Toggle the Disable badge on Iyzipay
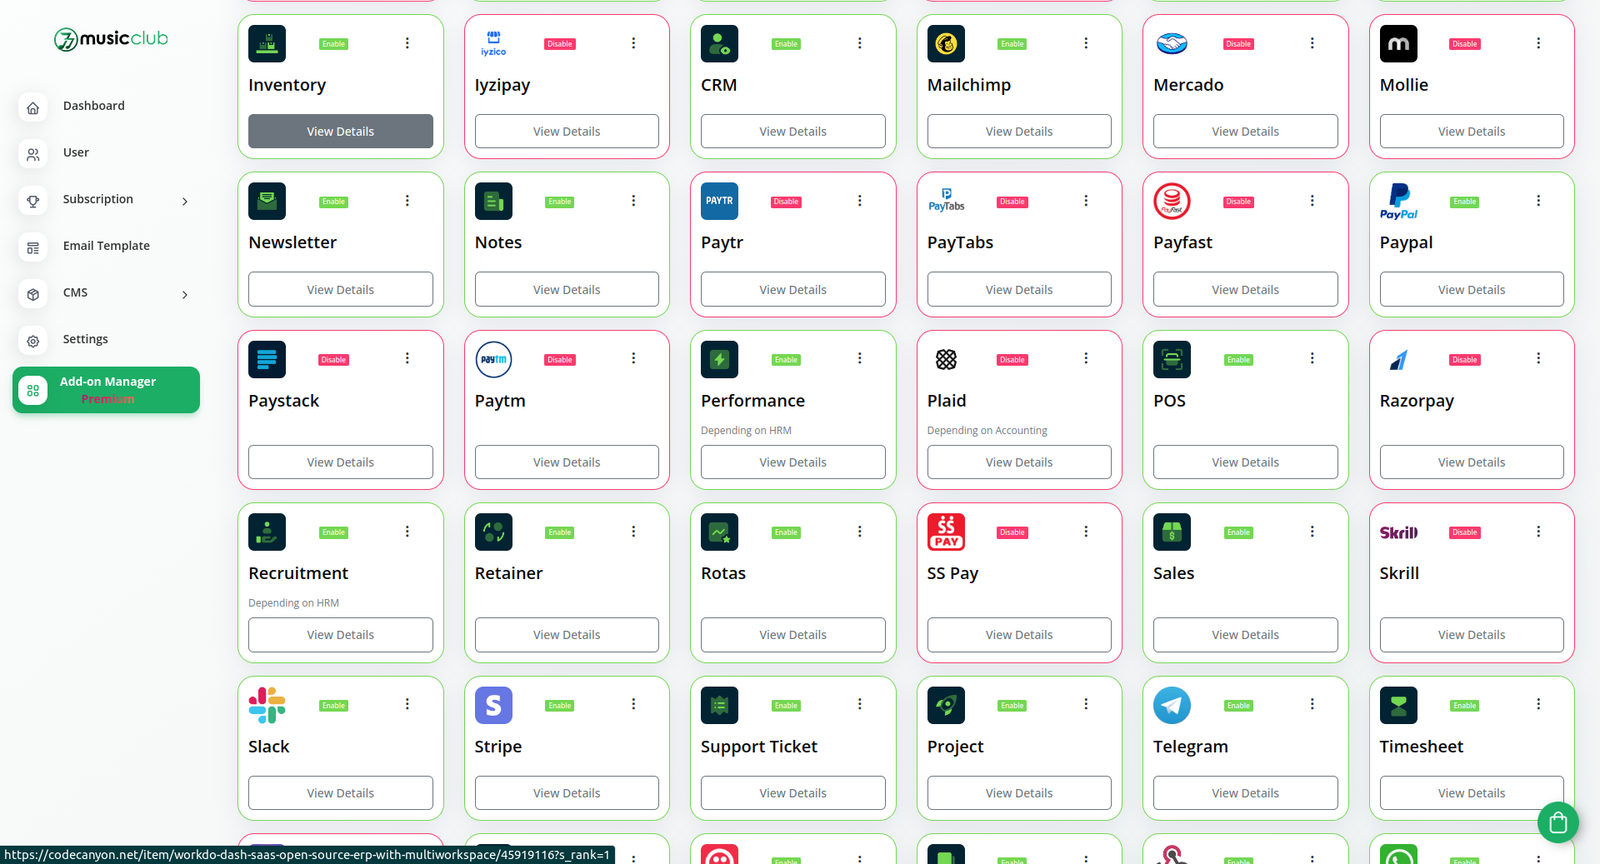1600x864 pixels. point(560,44)
